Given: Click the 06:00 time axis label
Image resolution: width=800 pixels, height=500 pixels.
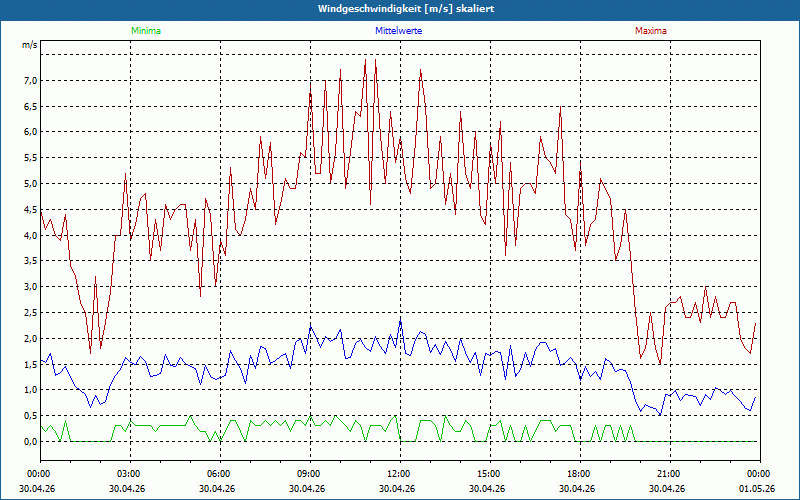Looking at the screenshot, I should (220, 474).
